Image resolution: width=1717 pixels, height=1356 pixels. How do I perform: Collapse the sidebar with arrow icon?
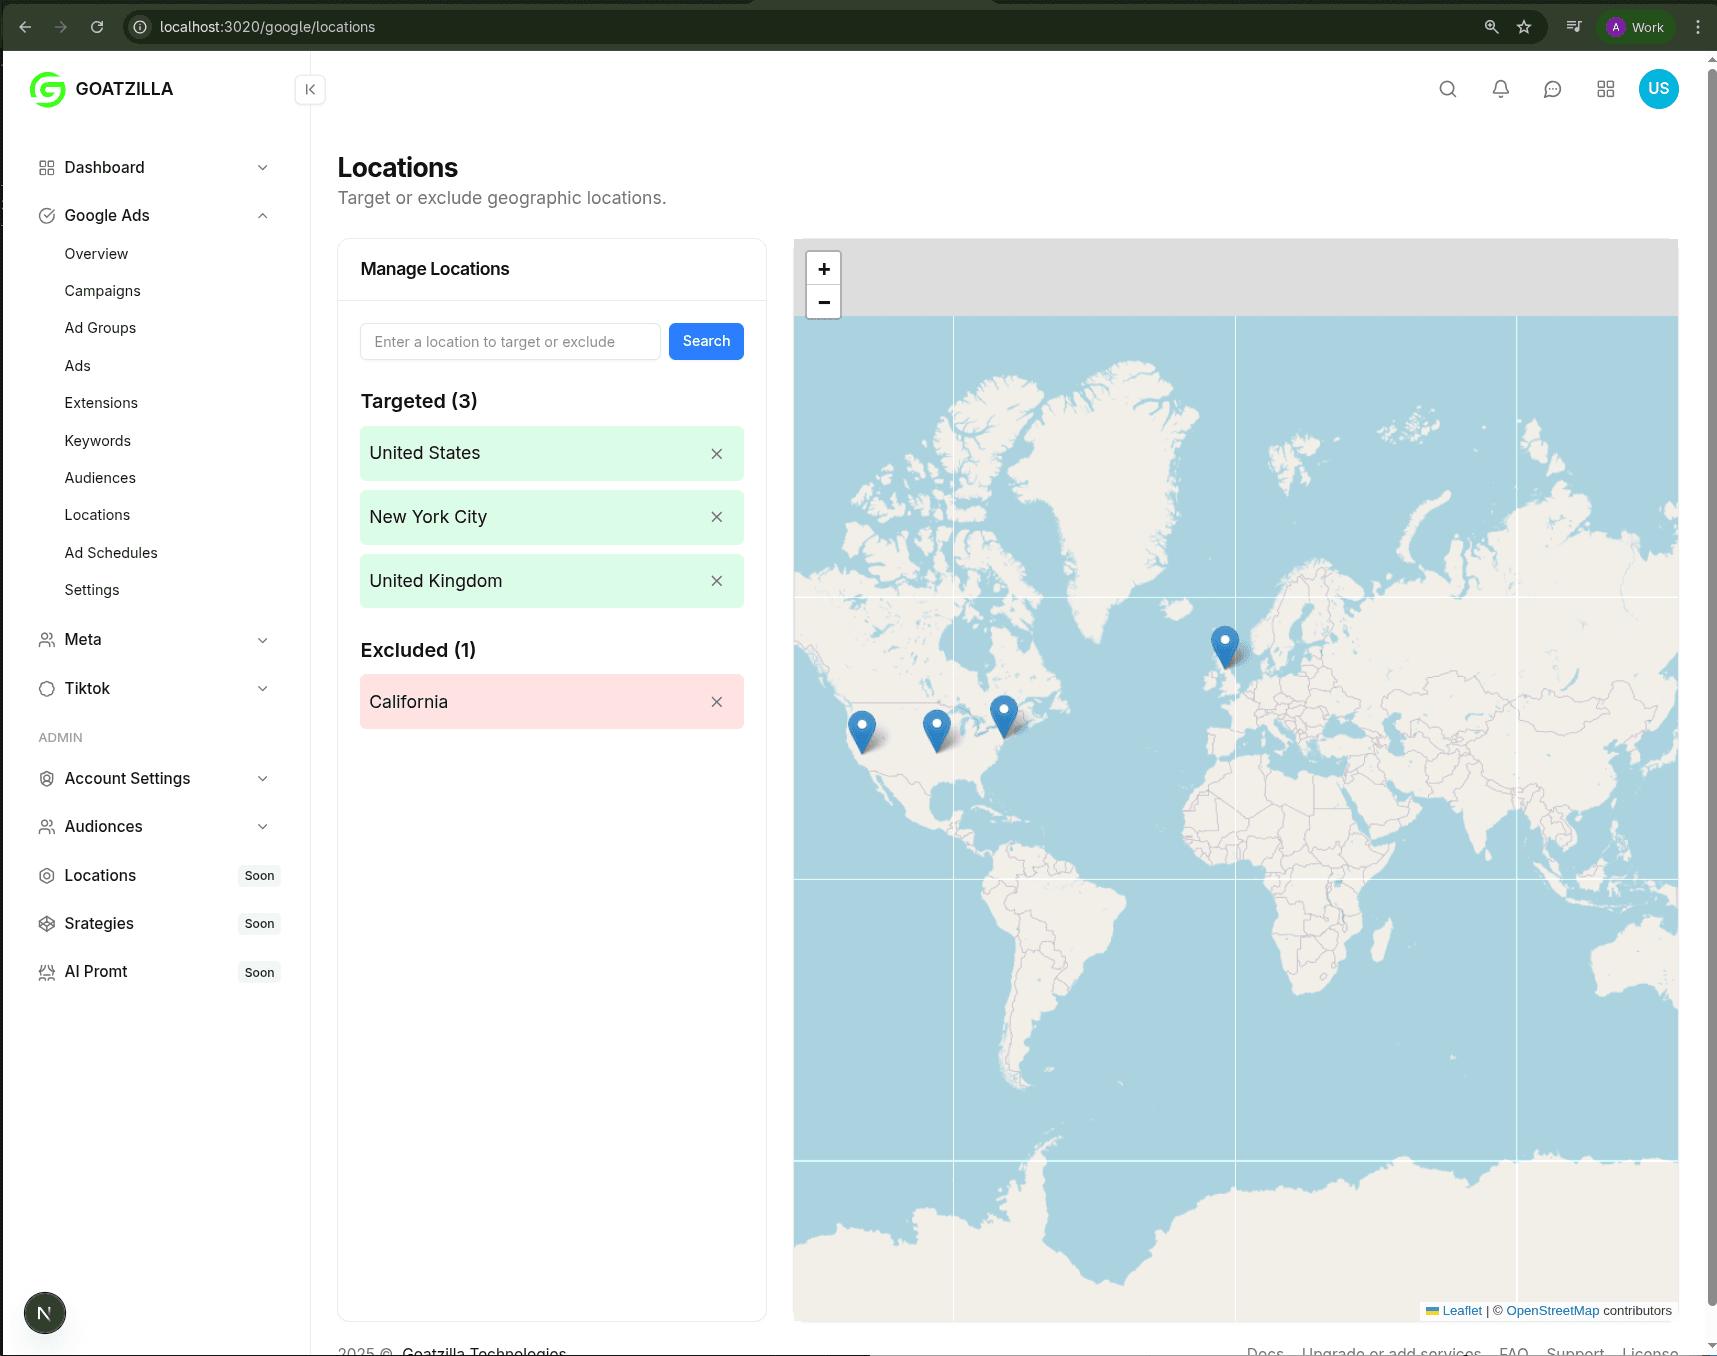click(310, 89)
